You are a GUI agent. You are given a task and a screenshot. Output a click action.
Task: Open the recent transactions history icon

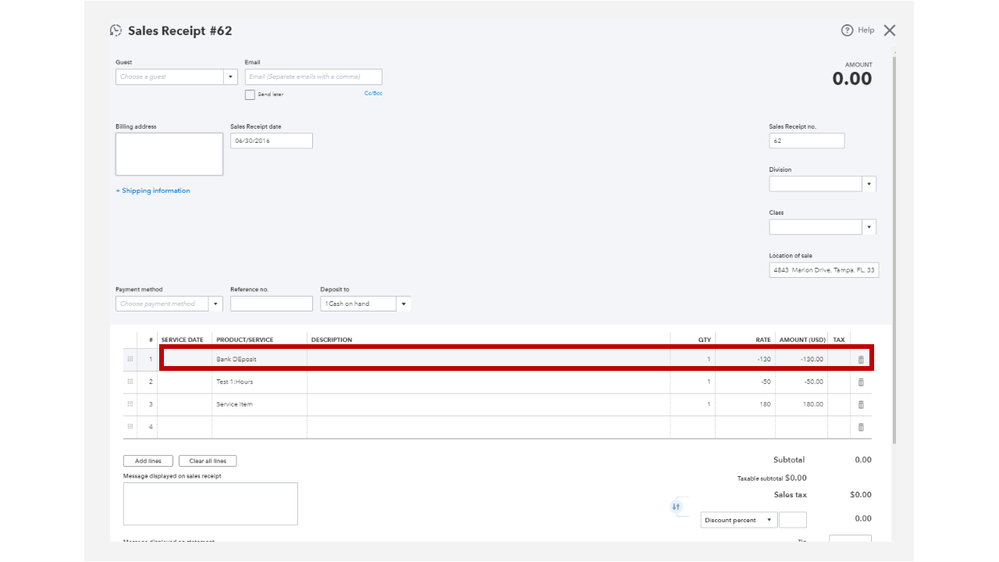[x=116, y=31]
